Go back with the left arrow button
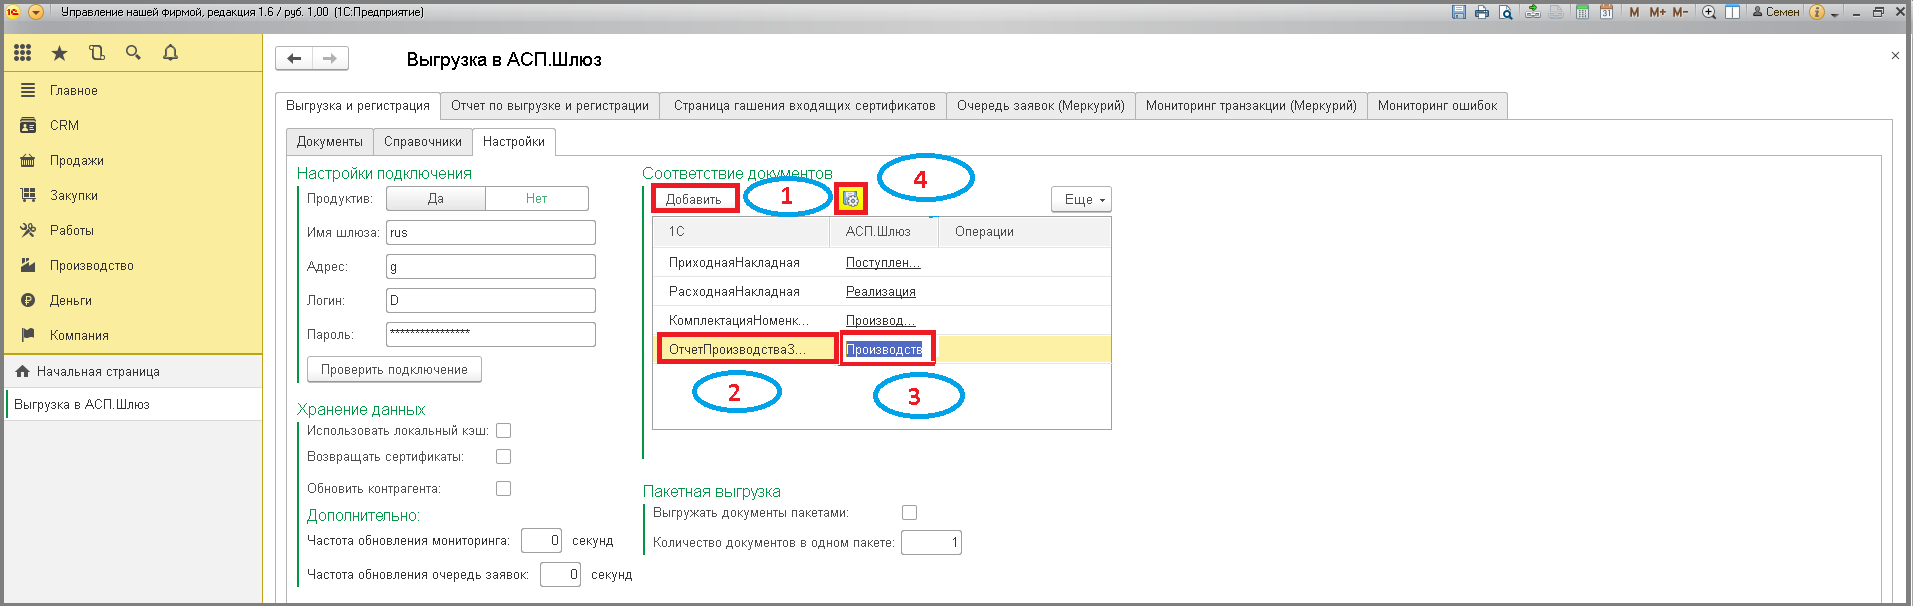This screenshot has height=606, width=1913. [294, 58]
